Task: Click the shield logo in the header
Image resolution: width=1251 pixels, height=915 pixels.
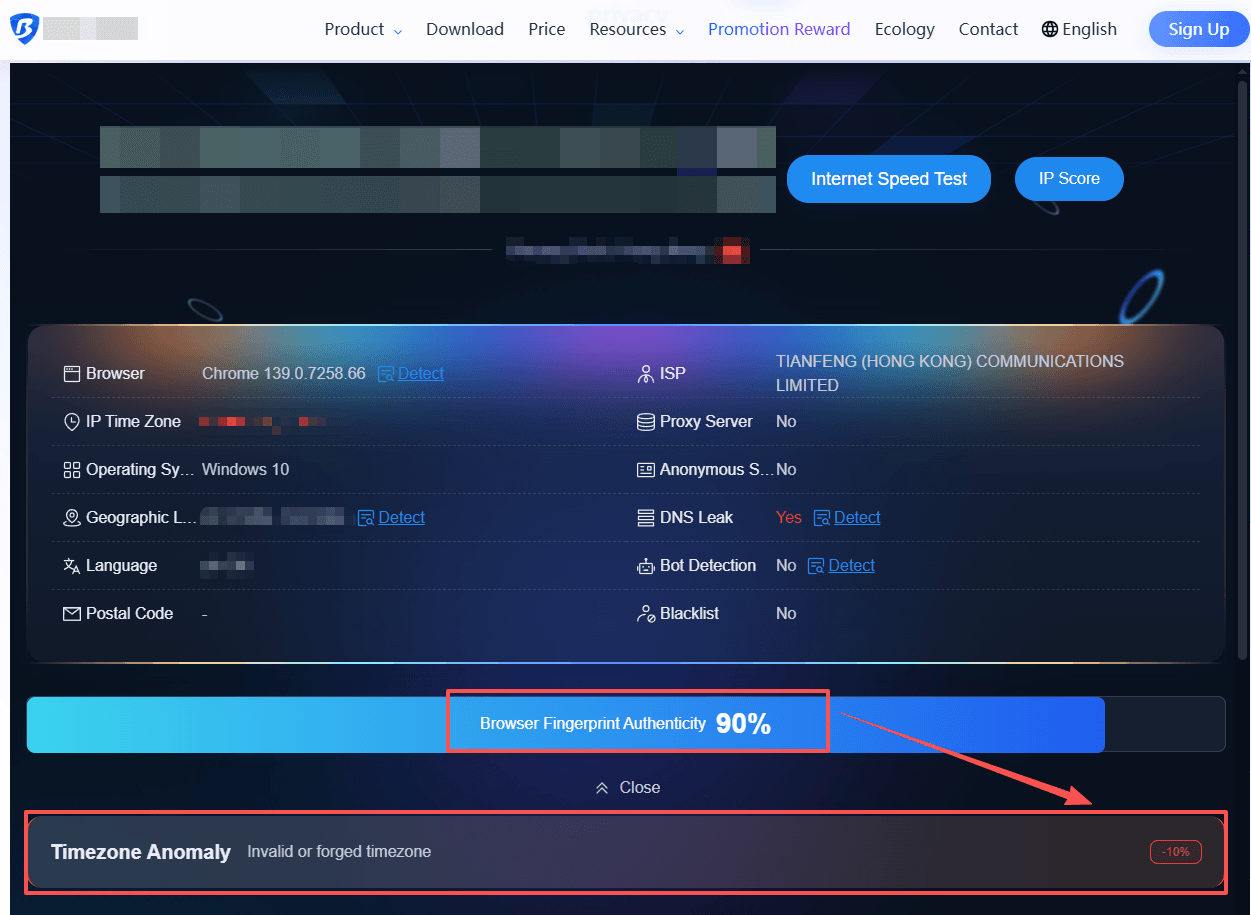Action: pos(23,29)
